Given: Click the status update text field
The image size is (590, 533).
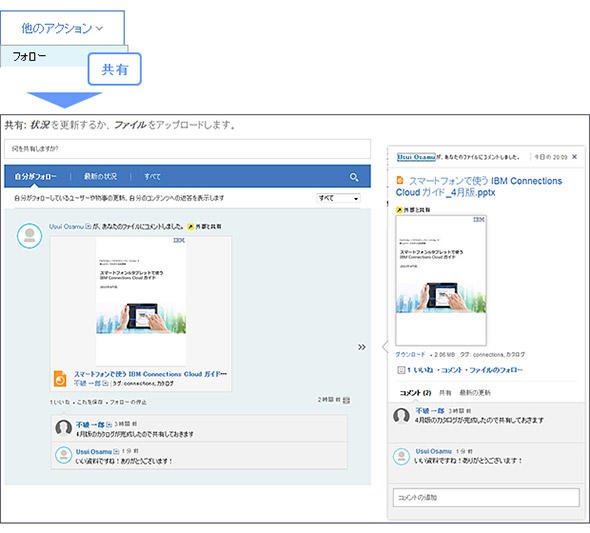Looking at the screenshot, I should tap(187, 149).
